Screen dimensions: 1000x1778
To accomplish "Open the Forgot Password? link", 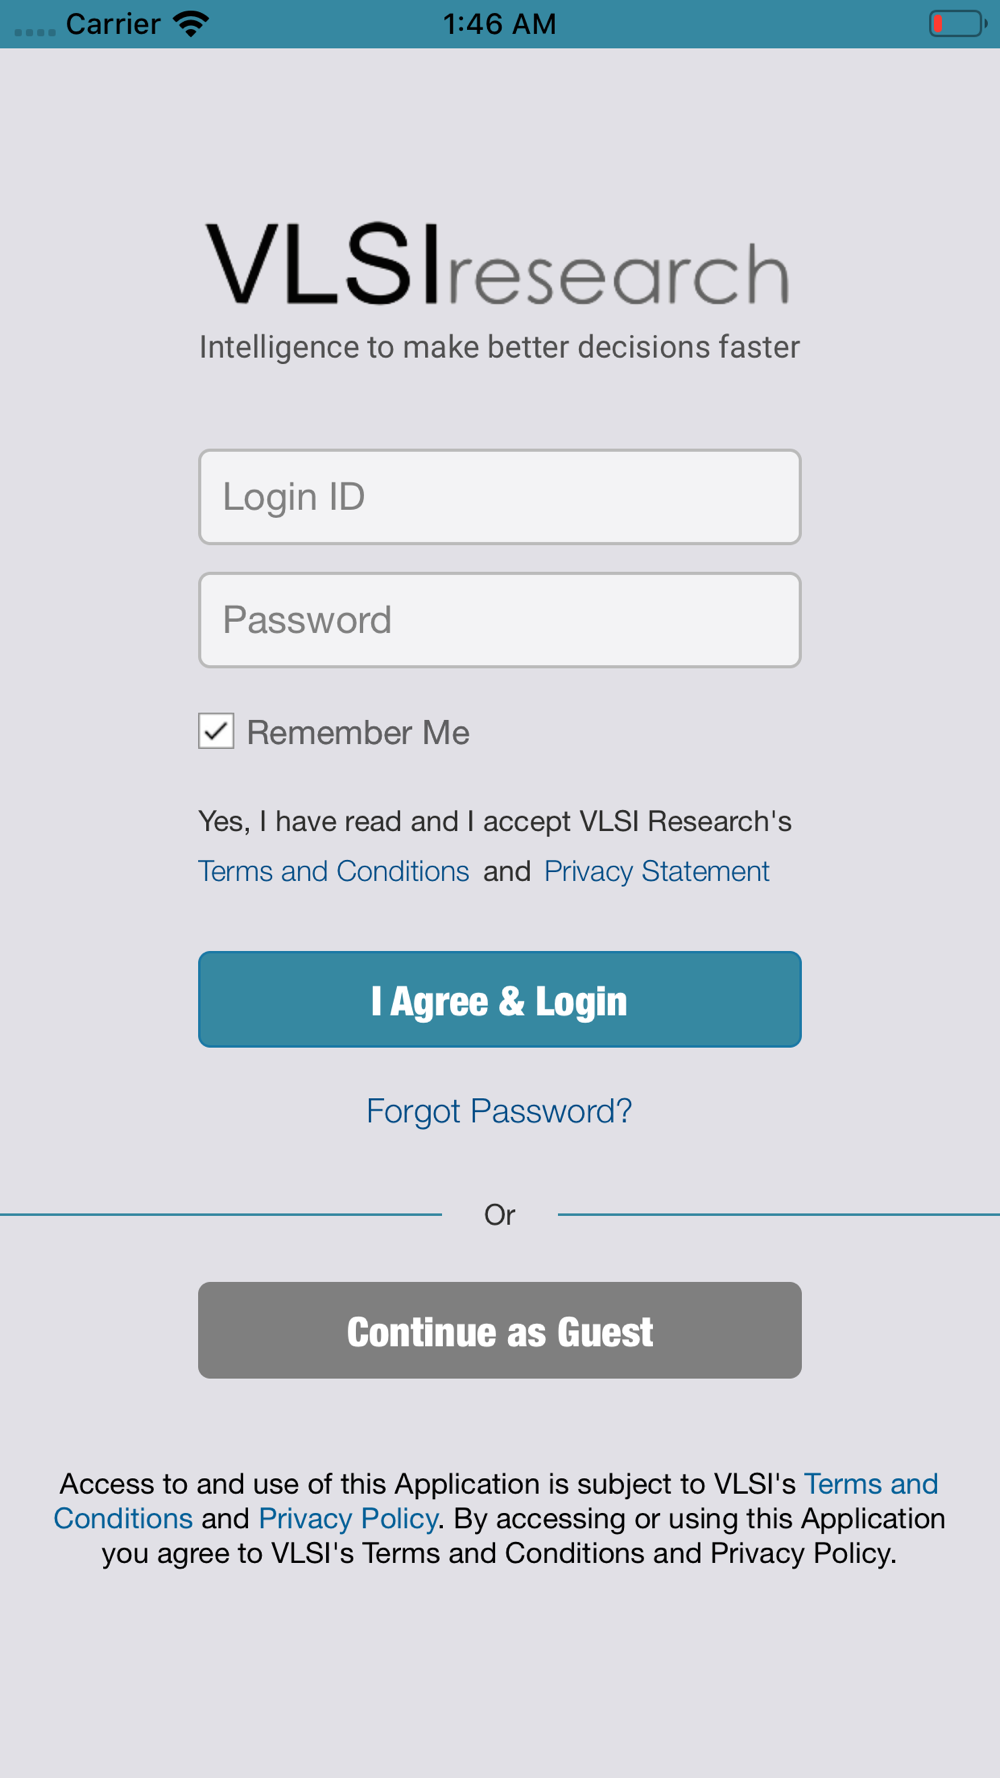I will click(x=499, y=1111).
